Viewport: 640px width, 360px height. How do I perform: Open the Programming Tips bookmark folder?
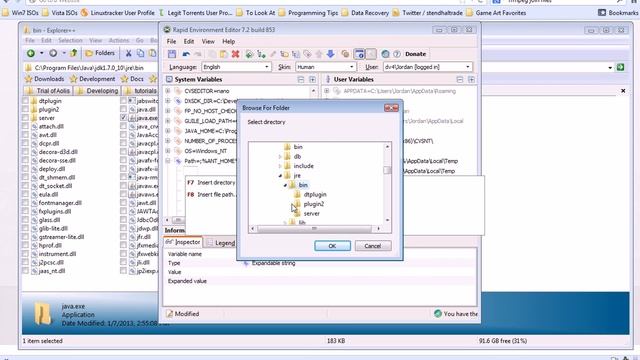pyautogui.click(x=309, y=13)
